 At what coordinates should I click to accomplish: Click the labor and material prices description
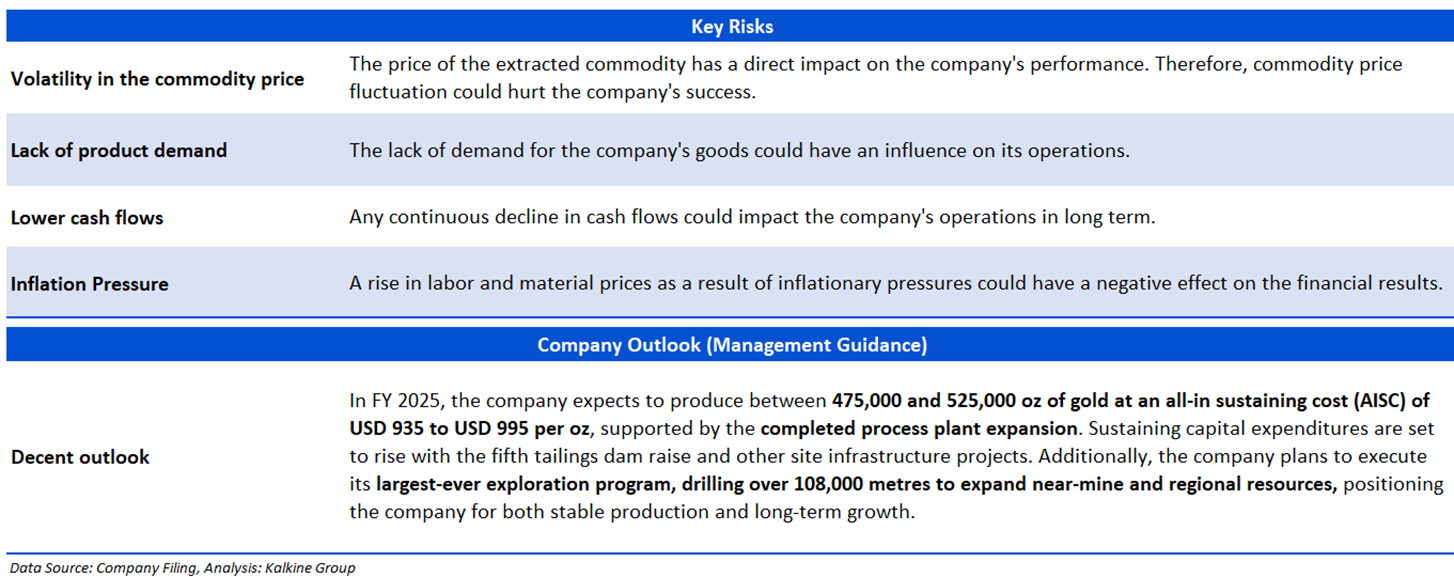(x=894, y=284)
